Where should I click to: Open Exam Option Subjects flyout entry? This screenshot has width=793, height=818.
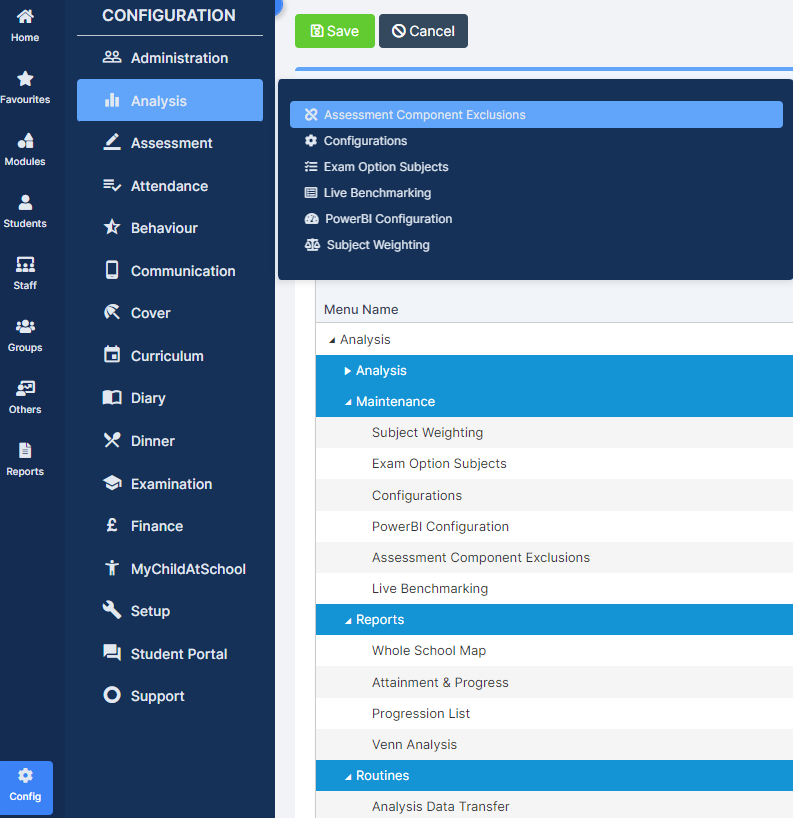pos(386,167)
